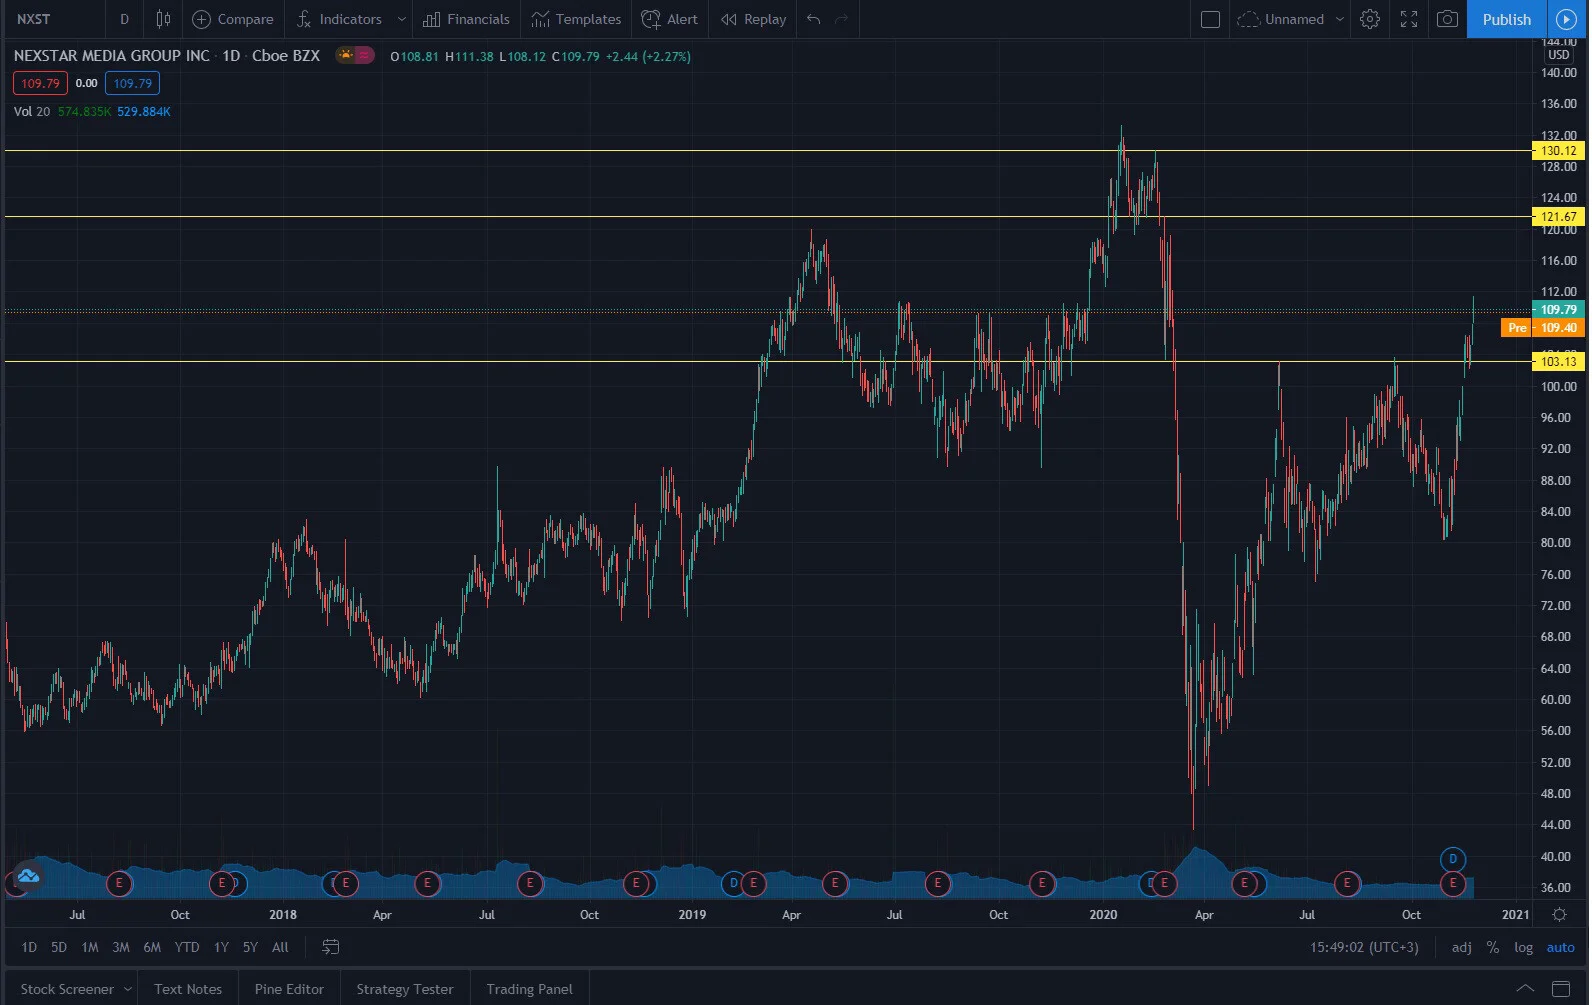
Task: Open chart settings gear in top toolbar
Action: point(1370,19)
